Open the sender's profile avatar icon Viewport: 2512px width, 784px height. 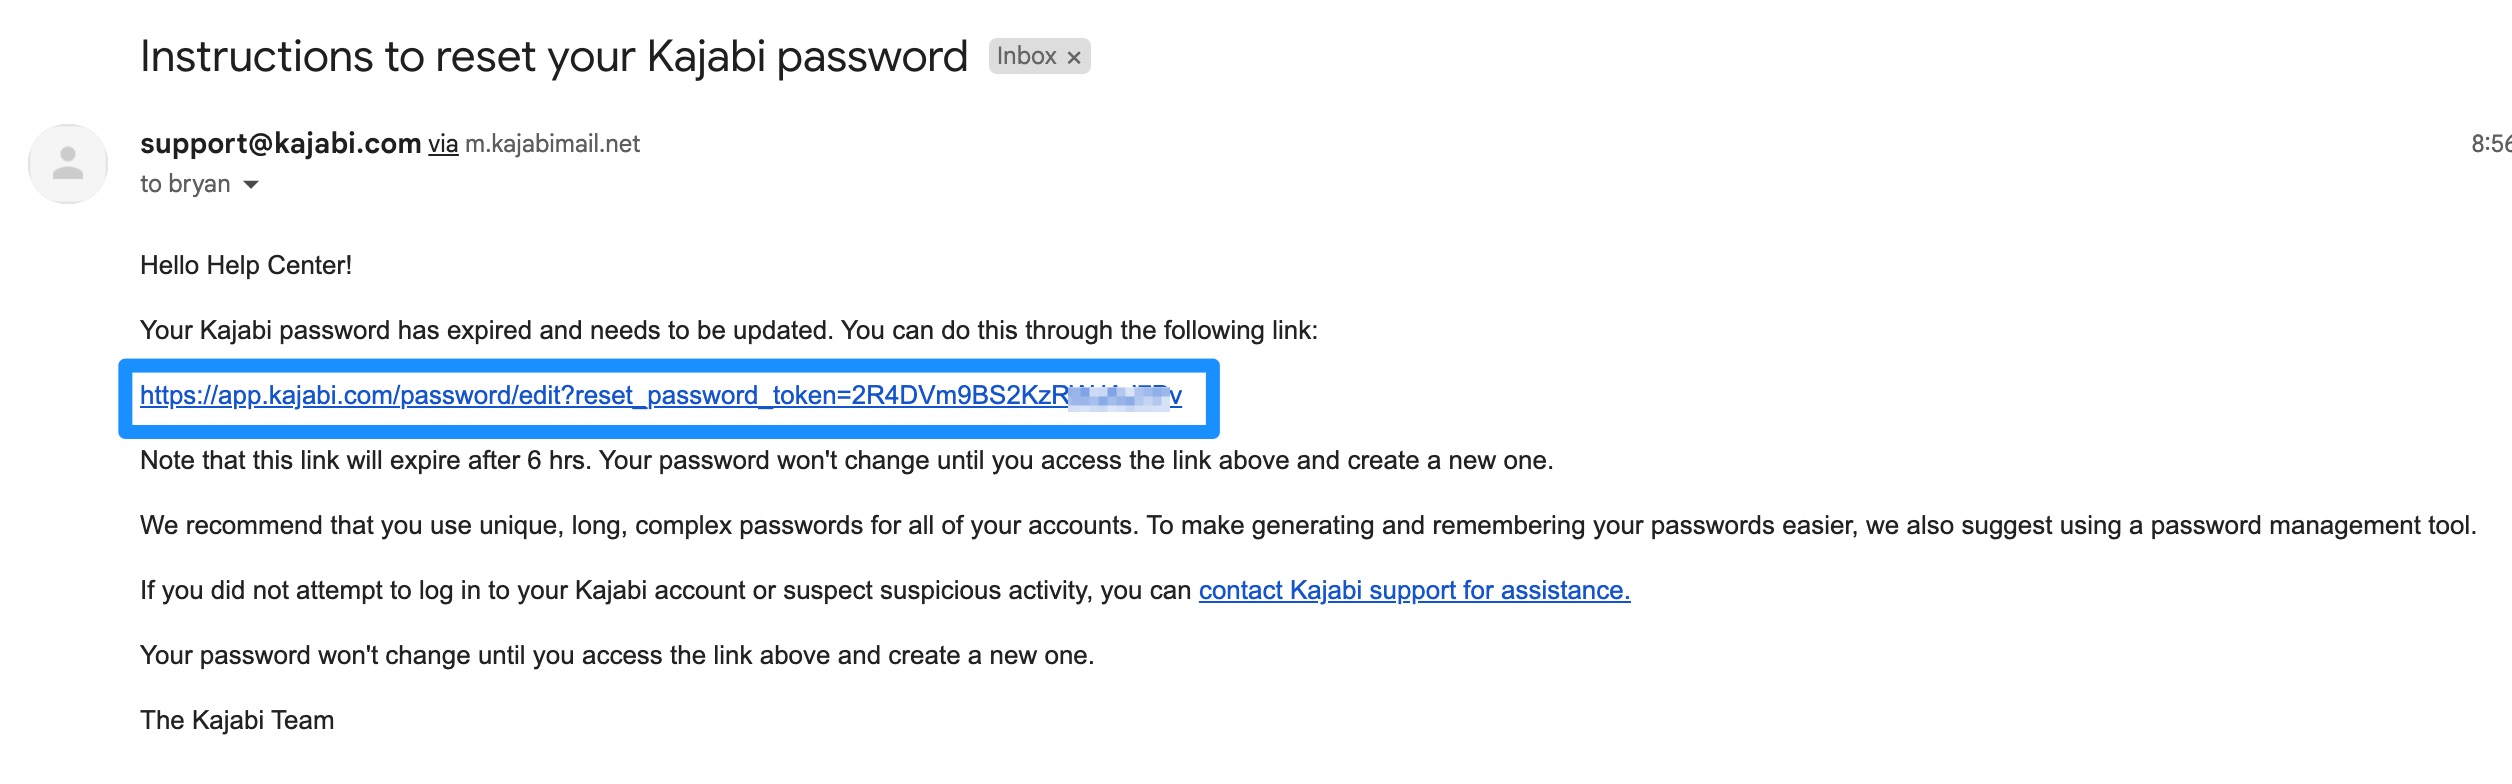[x=68, y=164]
